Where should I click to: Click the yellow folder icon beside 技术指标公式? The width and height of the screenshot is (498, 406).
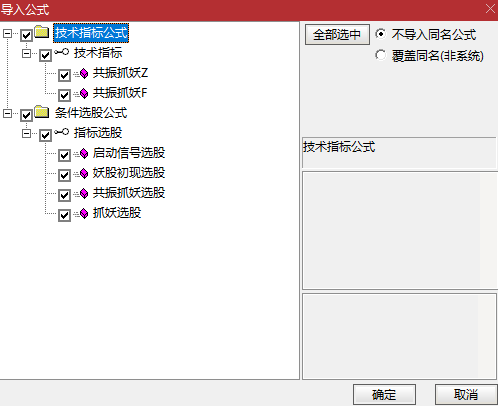pos(42,32)
